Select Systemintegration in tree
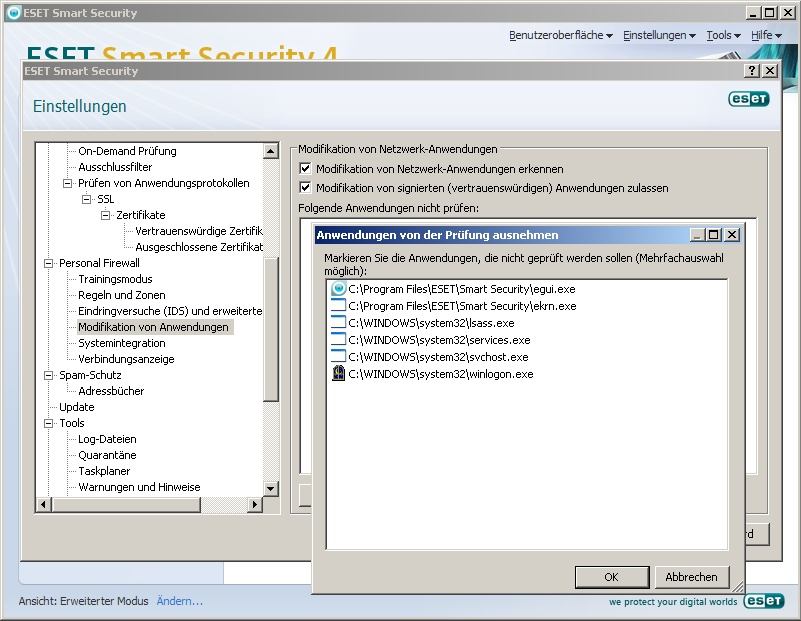The image size is (801, 621). click(122, 343)
